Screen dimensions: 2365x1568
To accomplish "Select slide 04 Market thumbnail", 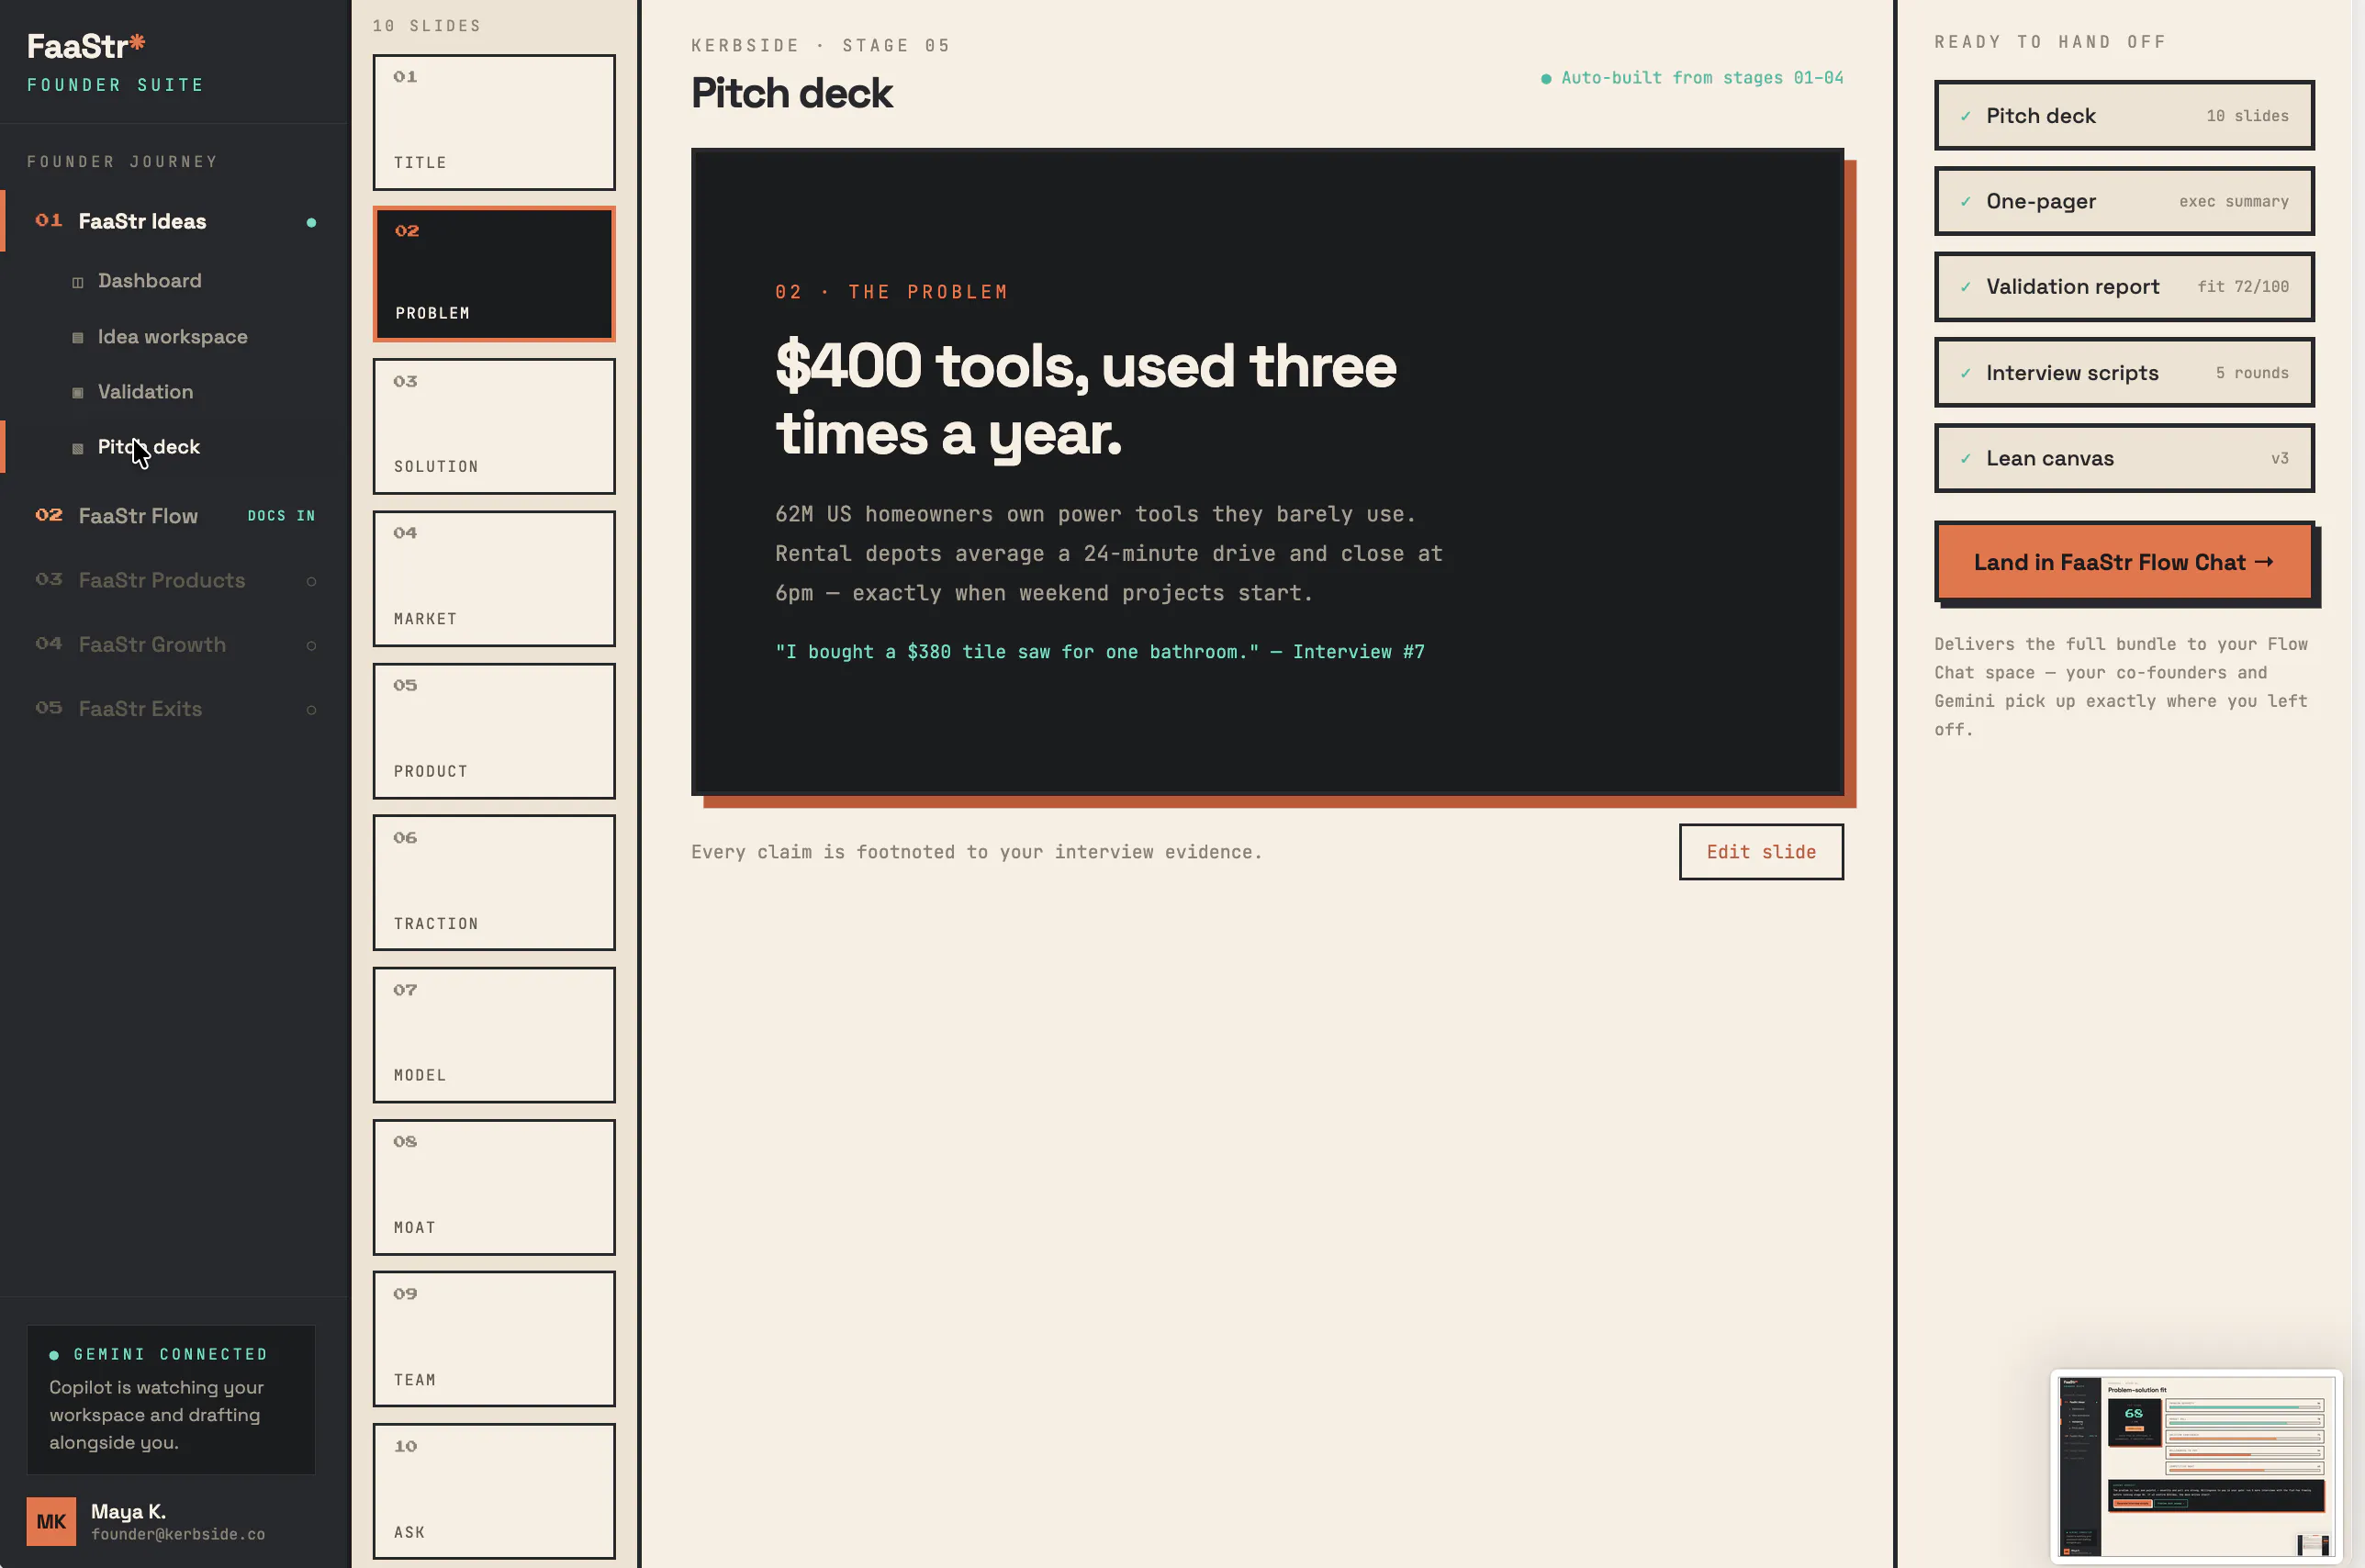I will (494, 579).
